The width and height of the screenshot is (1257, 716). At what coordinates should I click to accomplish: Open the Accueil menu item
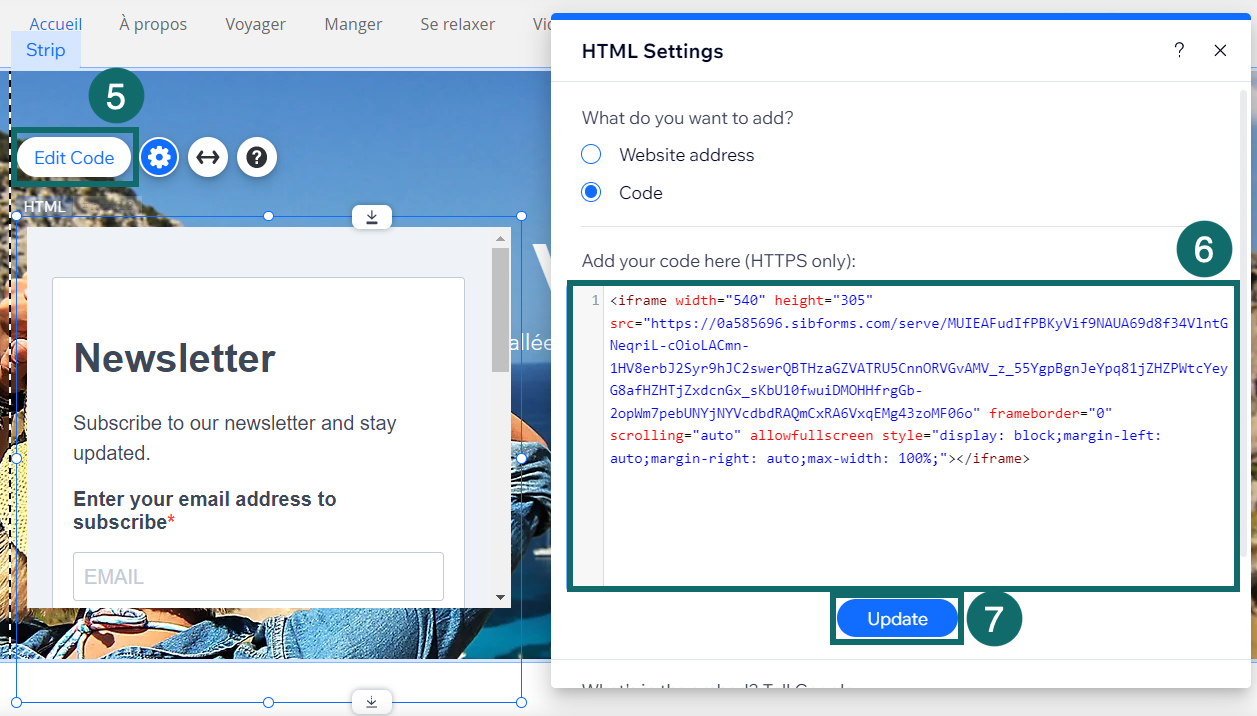56,24
